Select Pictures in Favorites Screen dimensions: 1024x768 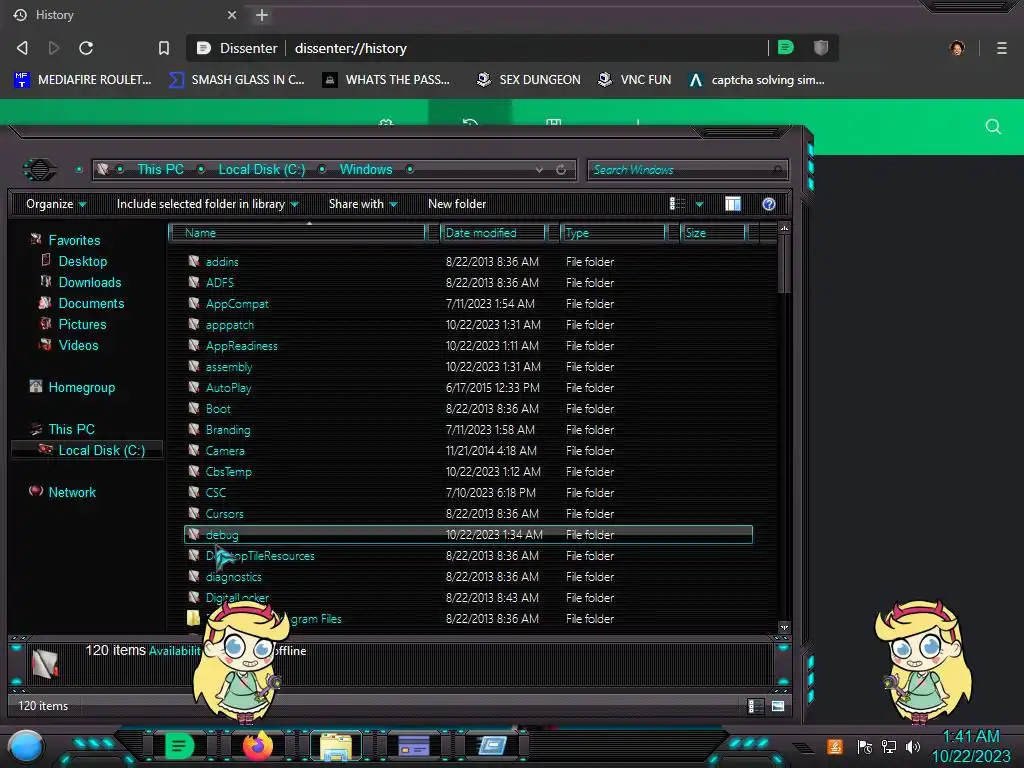(82, 324)
